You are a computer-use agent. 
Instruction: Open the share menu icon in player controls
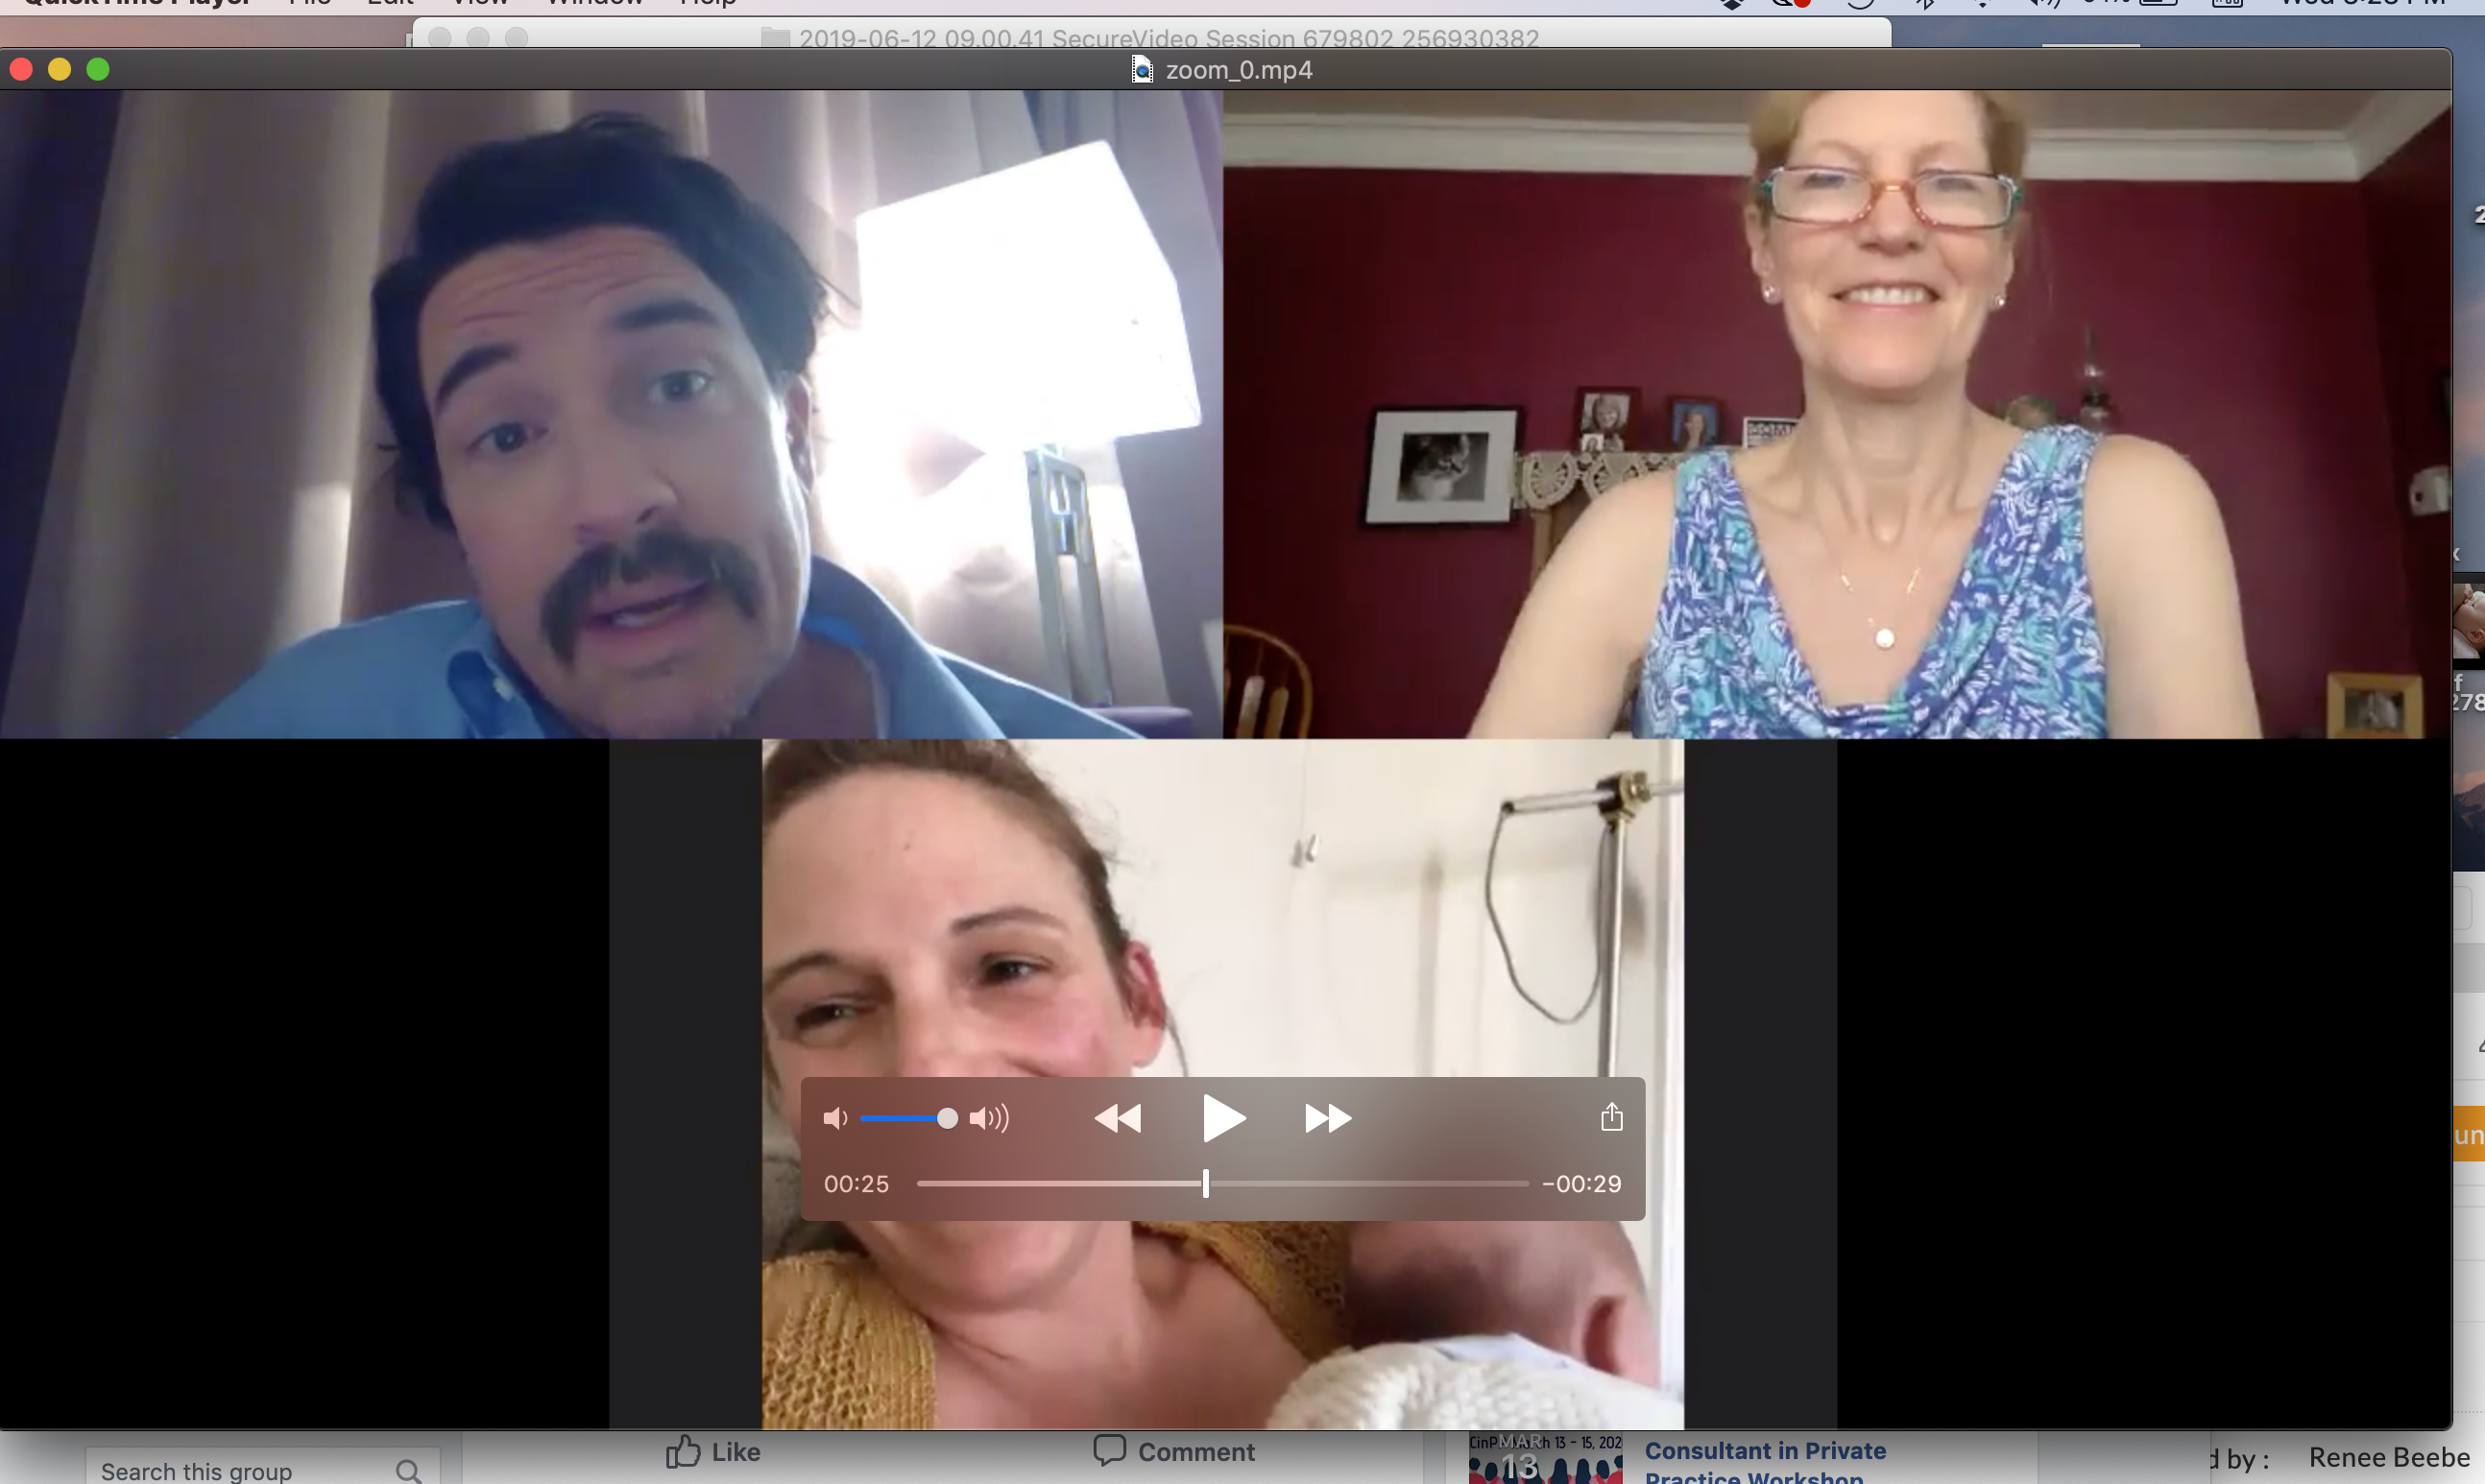(1610, 1116)
